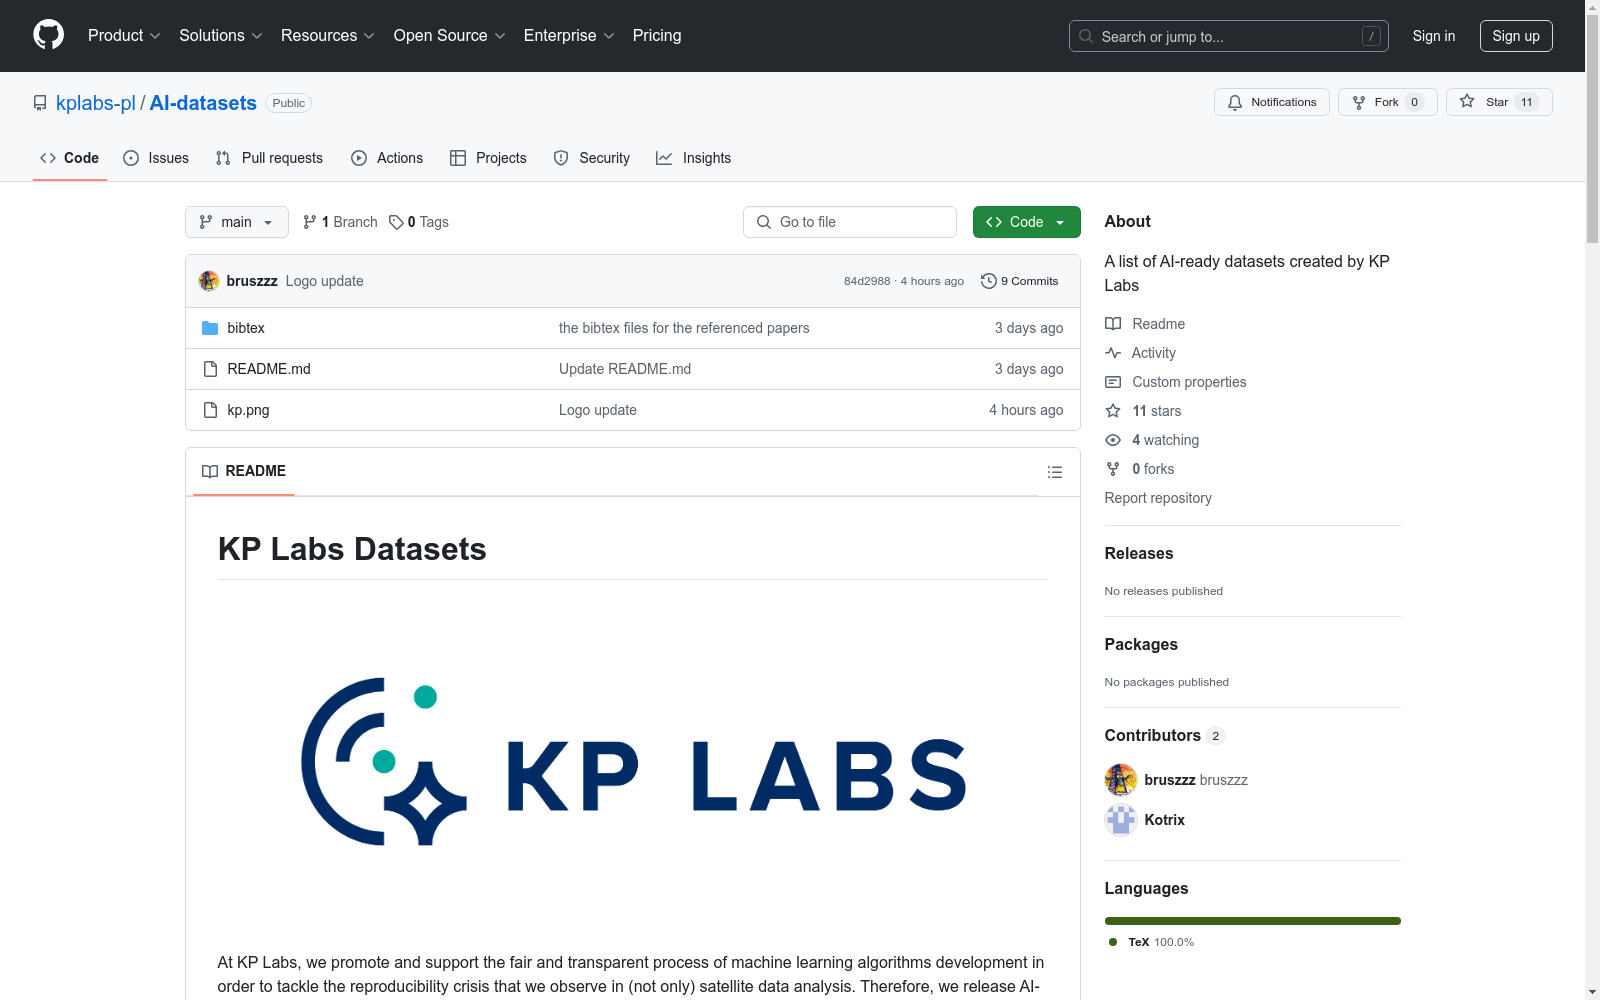Click the bell icon on Notifications

tap(1235, 102)
